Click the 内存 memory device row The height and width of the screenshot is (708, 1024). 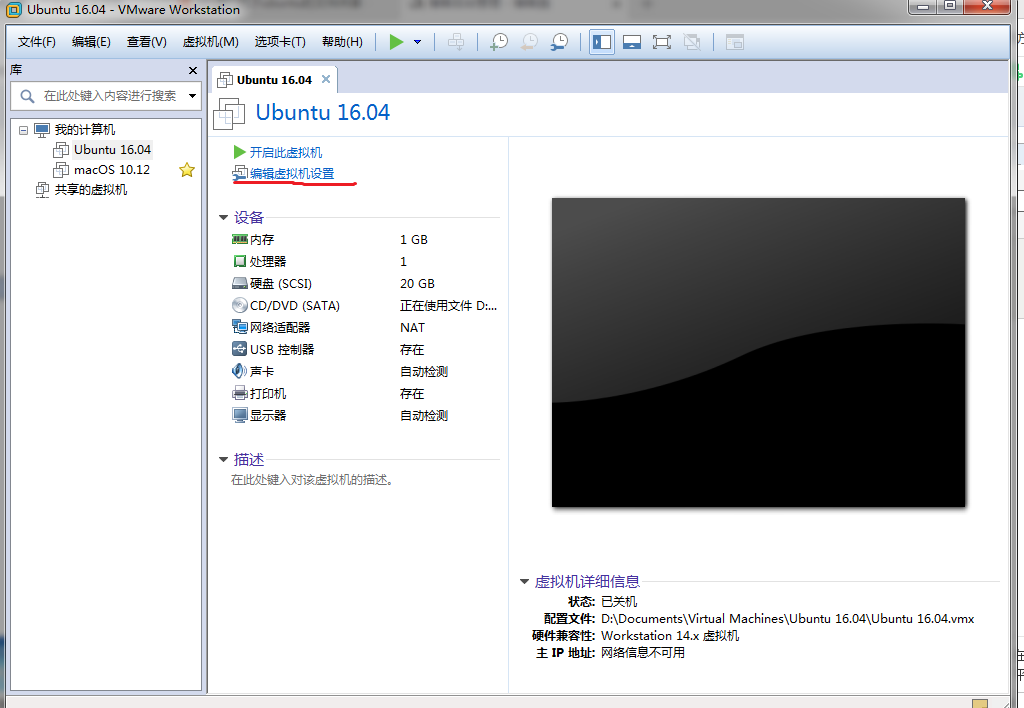[x=364, y=240]
